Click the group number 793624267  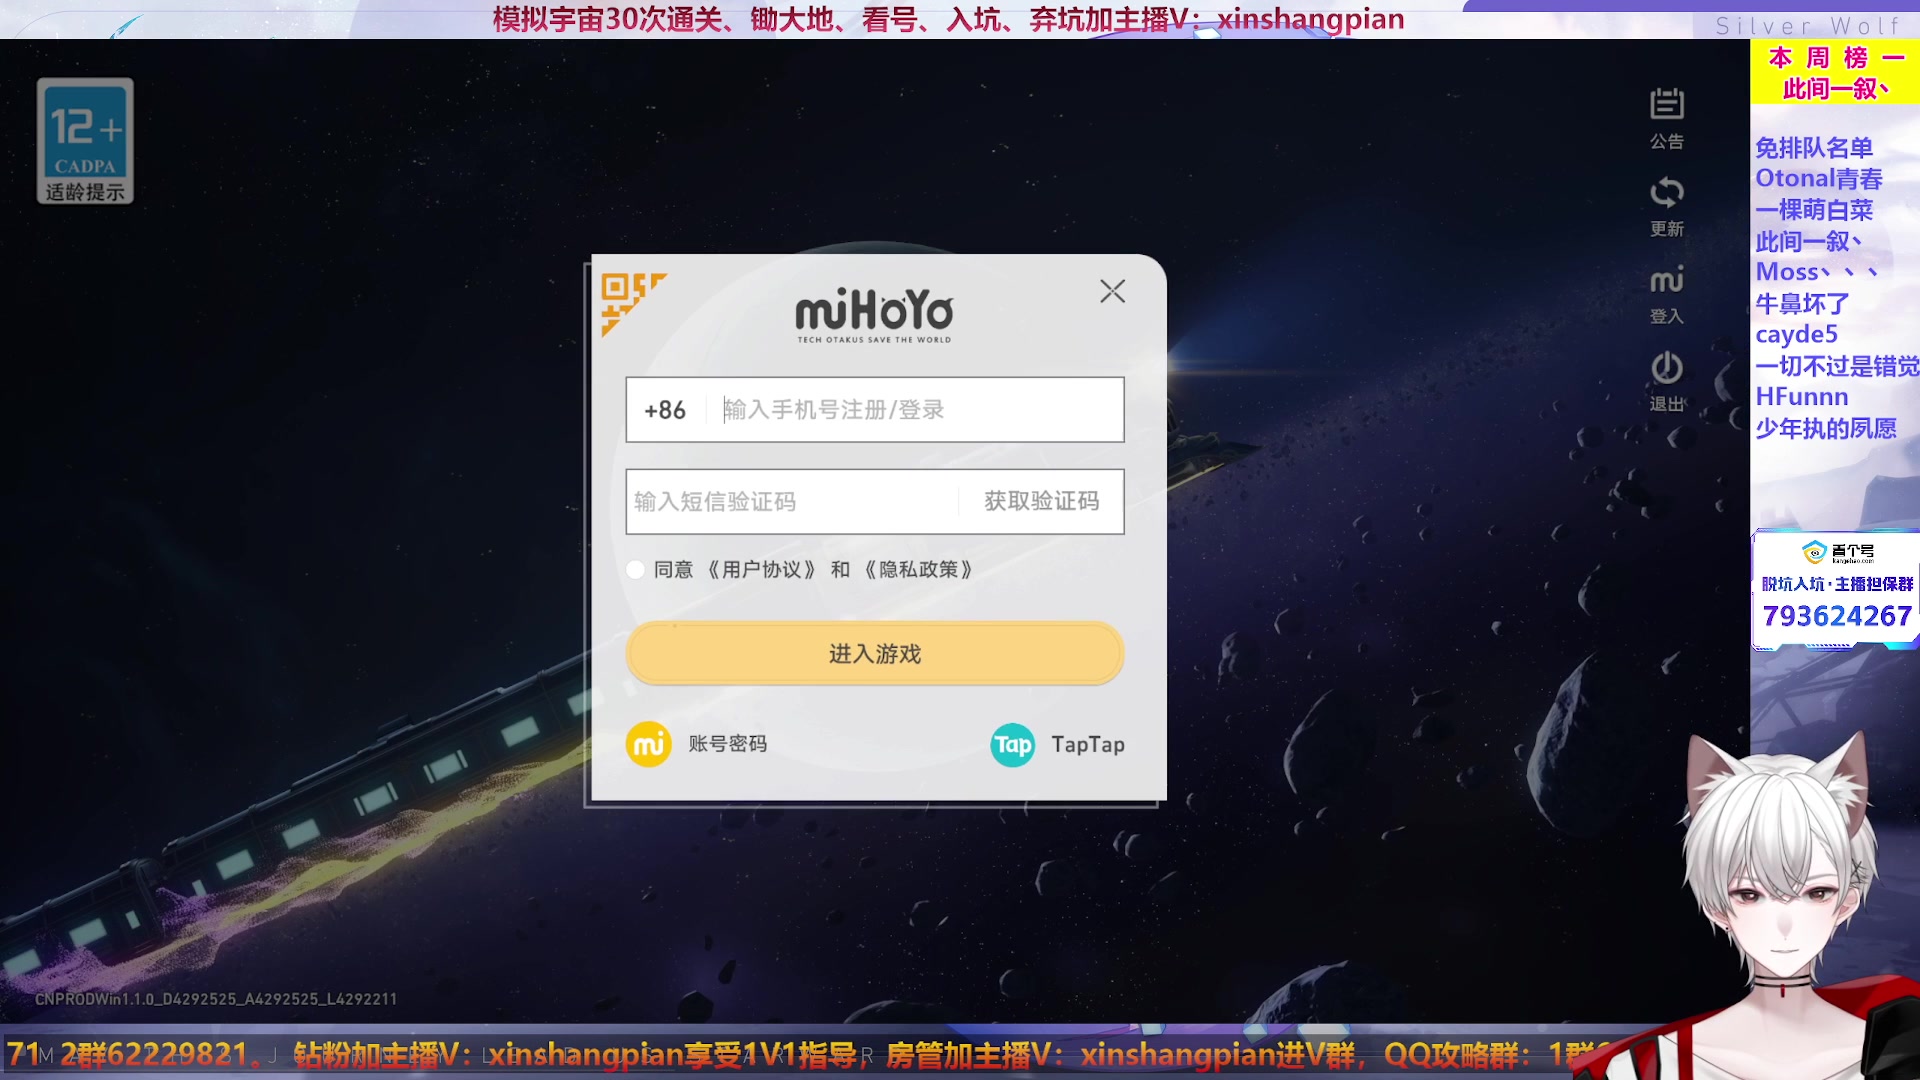point(1837,616)
